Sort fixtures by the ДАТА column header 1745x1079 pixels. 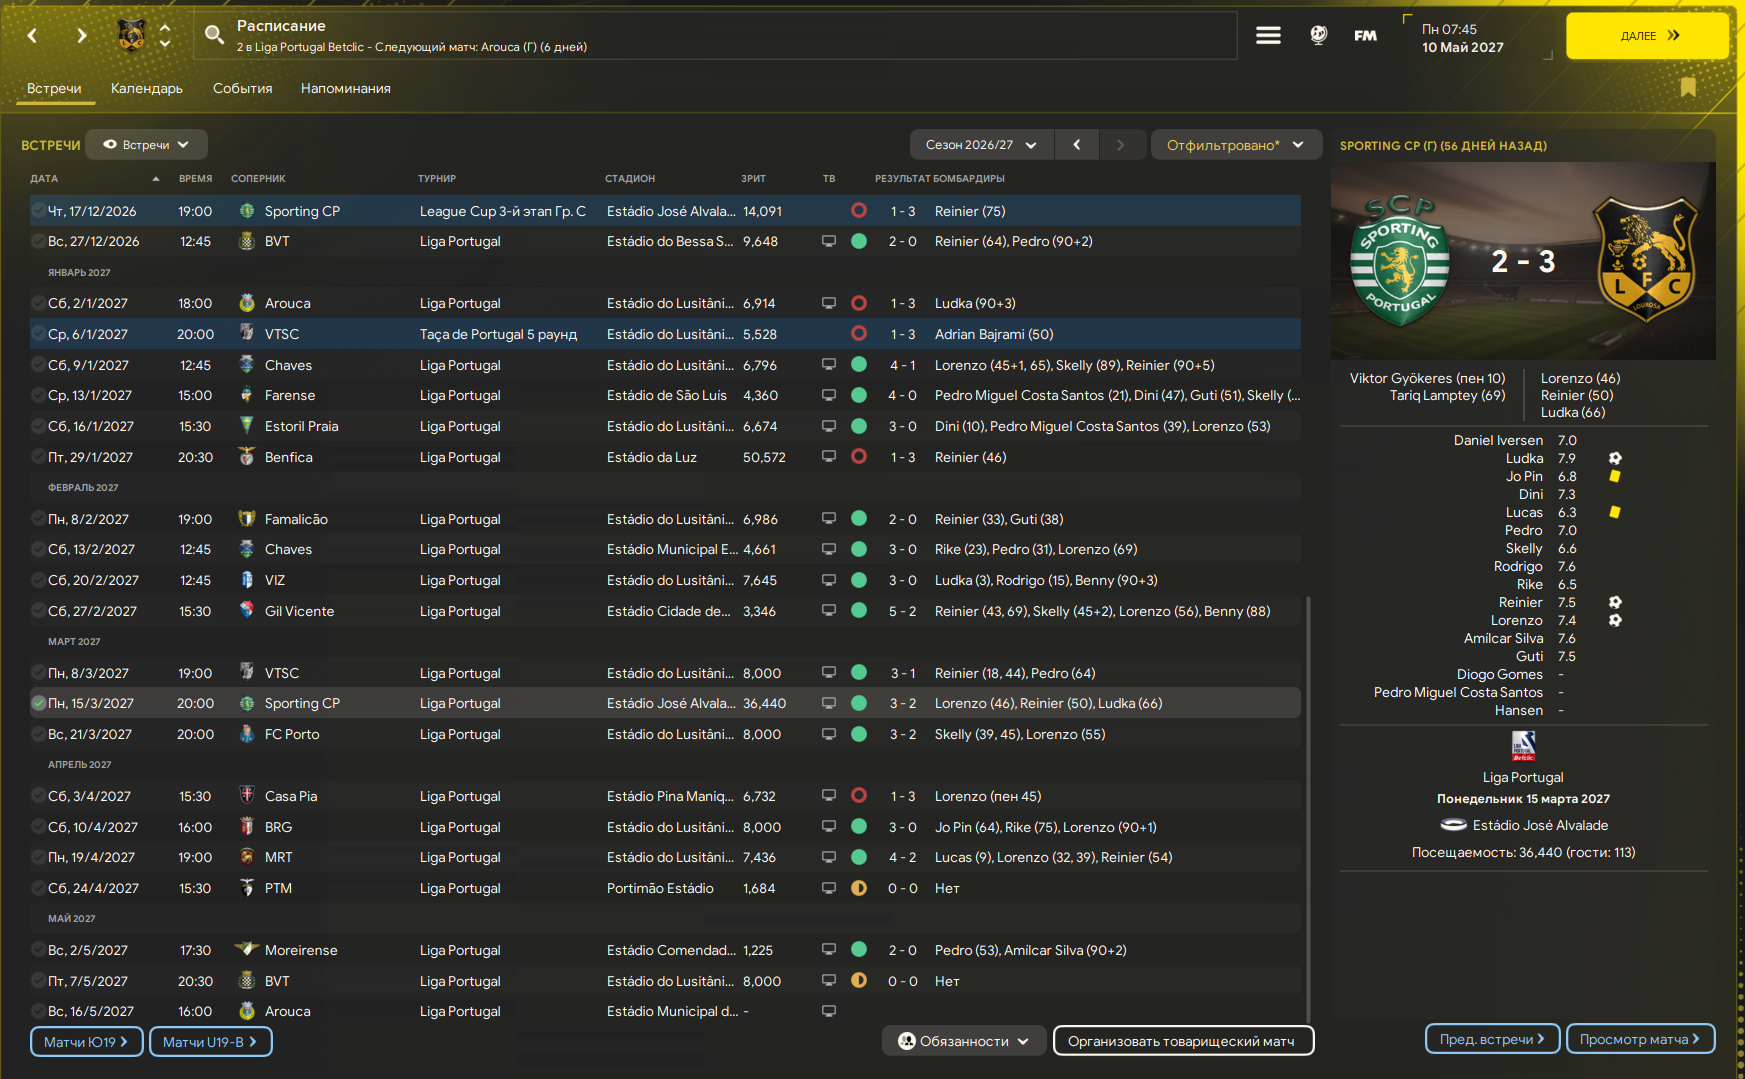click(x=44, y=179)
